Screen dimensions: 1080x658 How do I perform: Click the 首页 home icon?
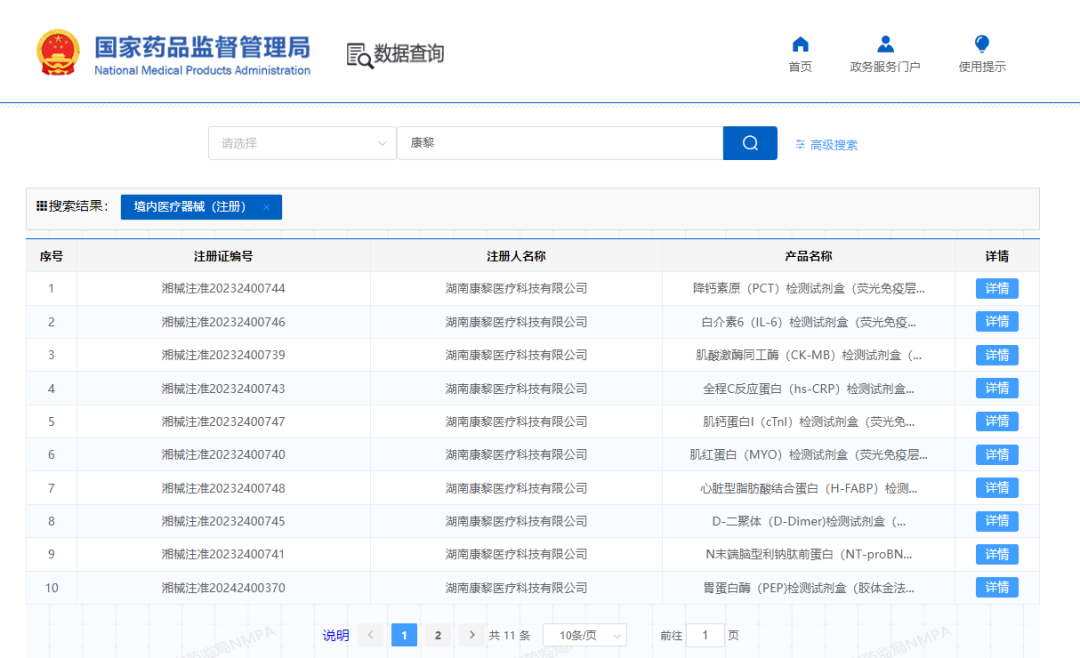pos(799,44)
